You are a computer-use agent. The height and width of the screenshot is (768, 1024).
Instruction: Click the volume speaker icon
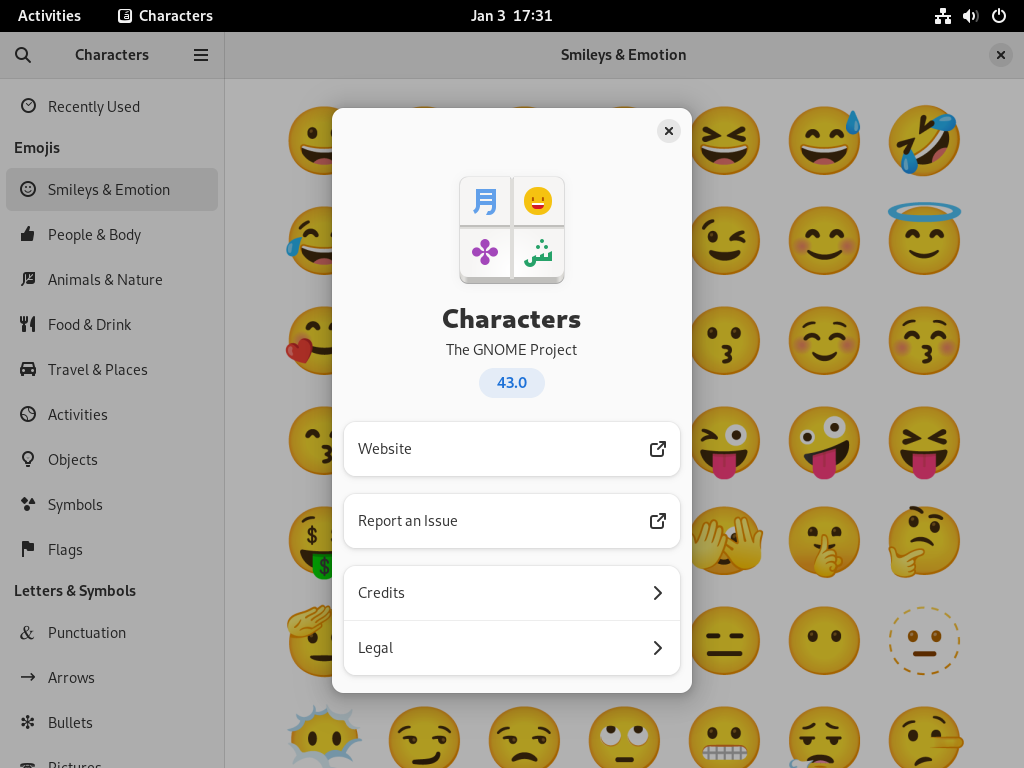970,16
